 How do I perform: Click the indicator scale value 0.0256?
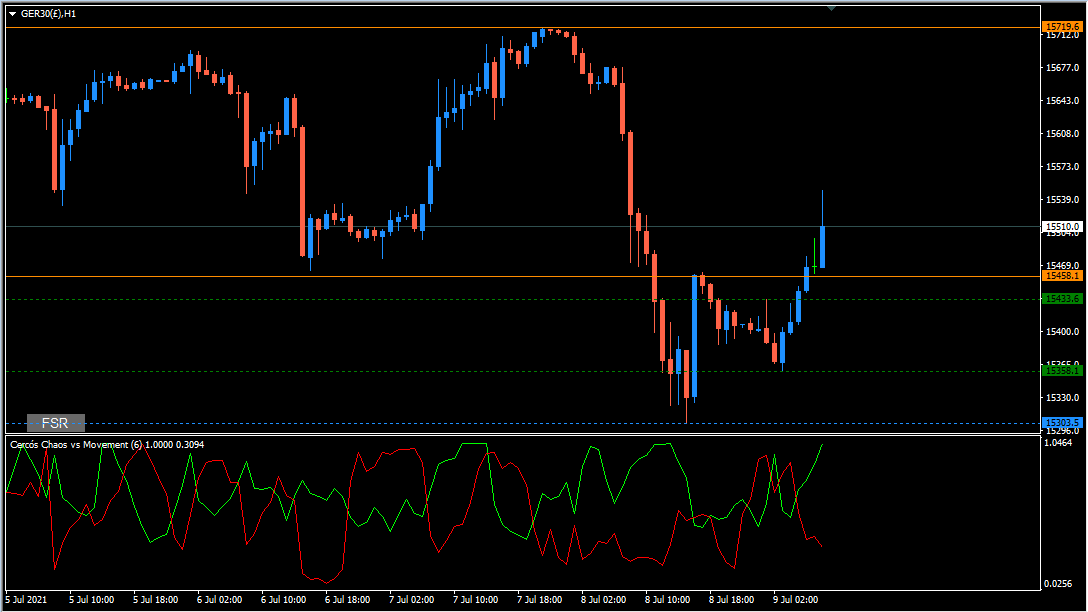[1058, 584]
